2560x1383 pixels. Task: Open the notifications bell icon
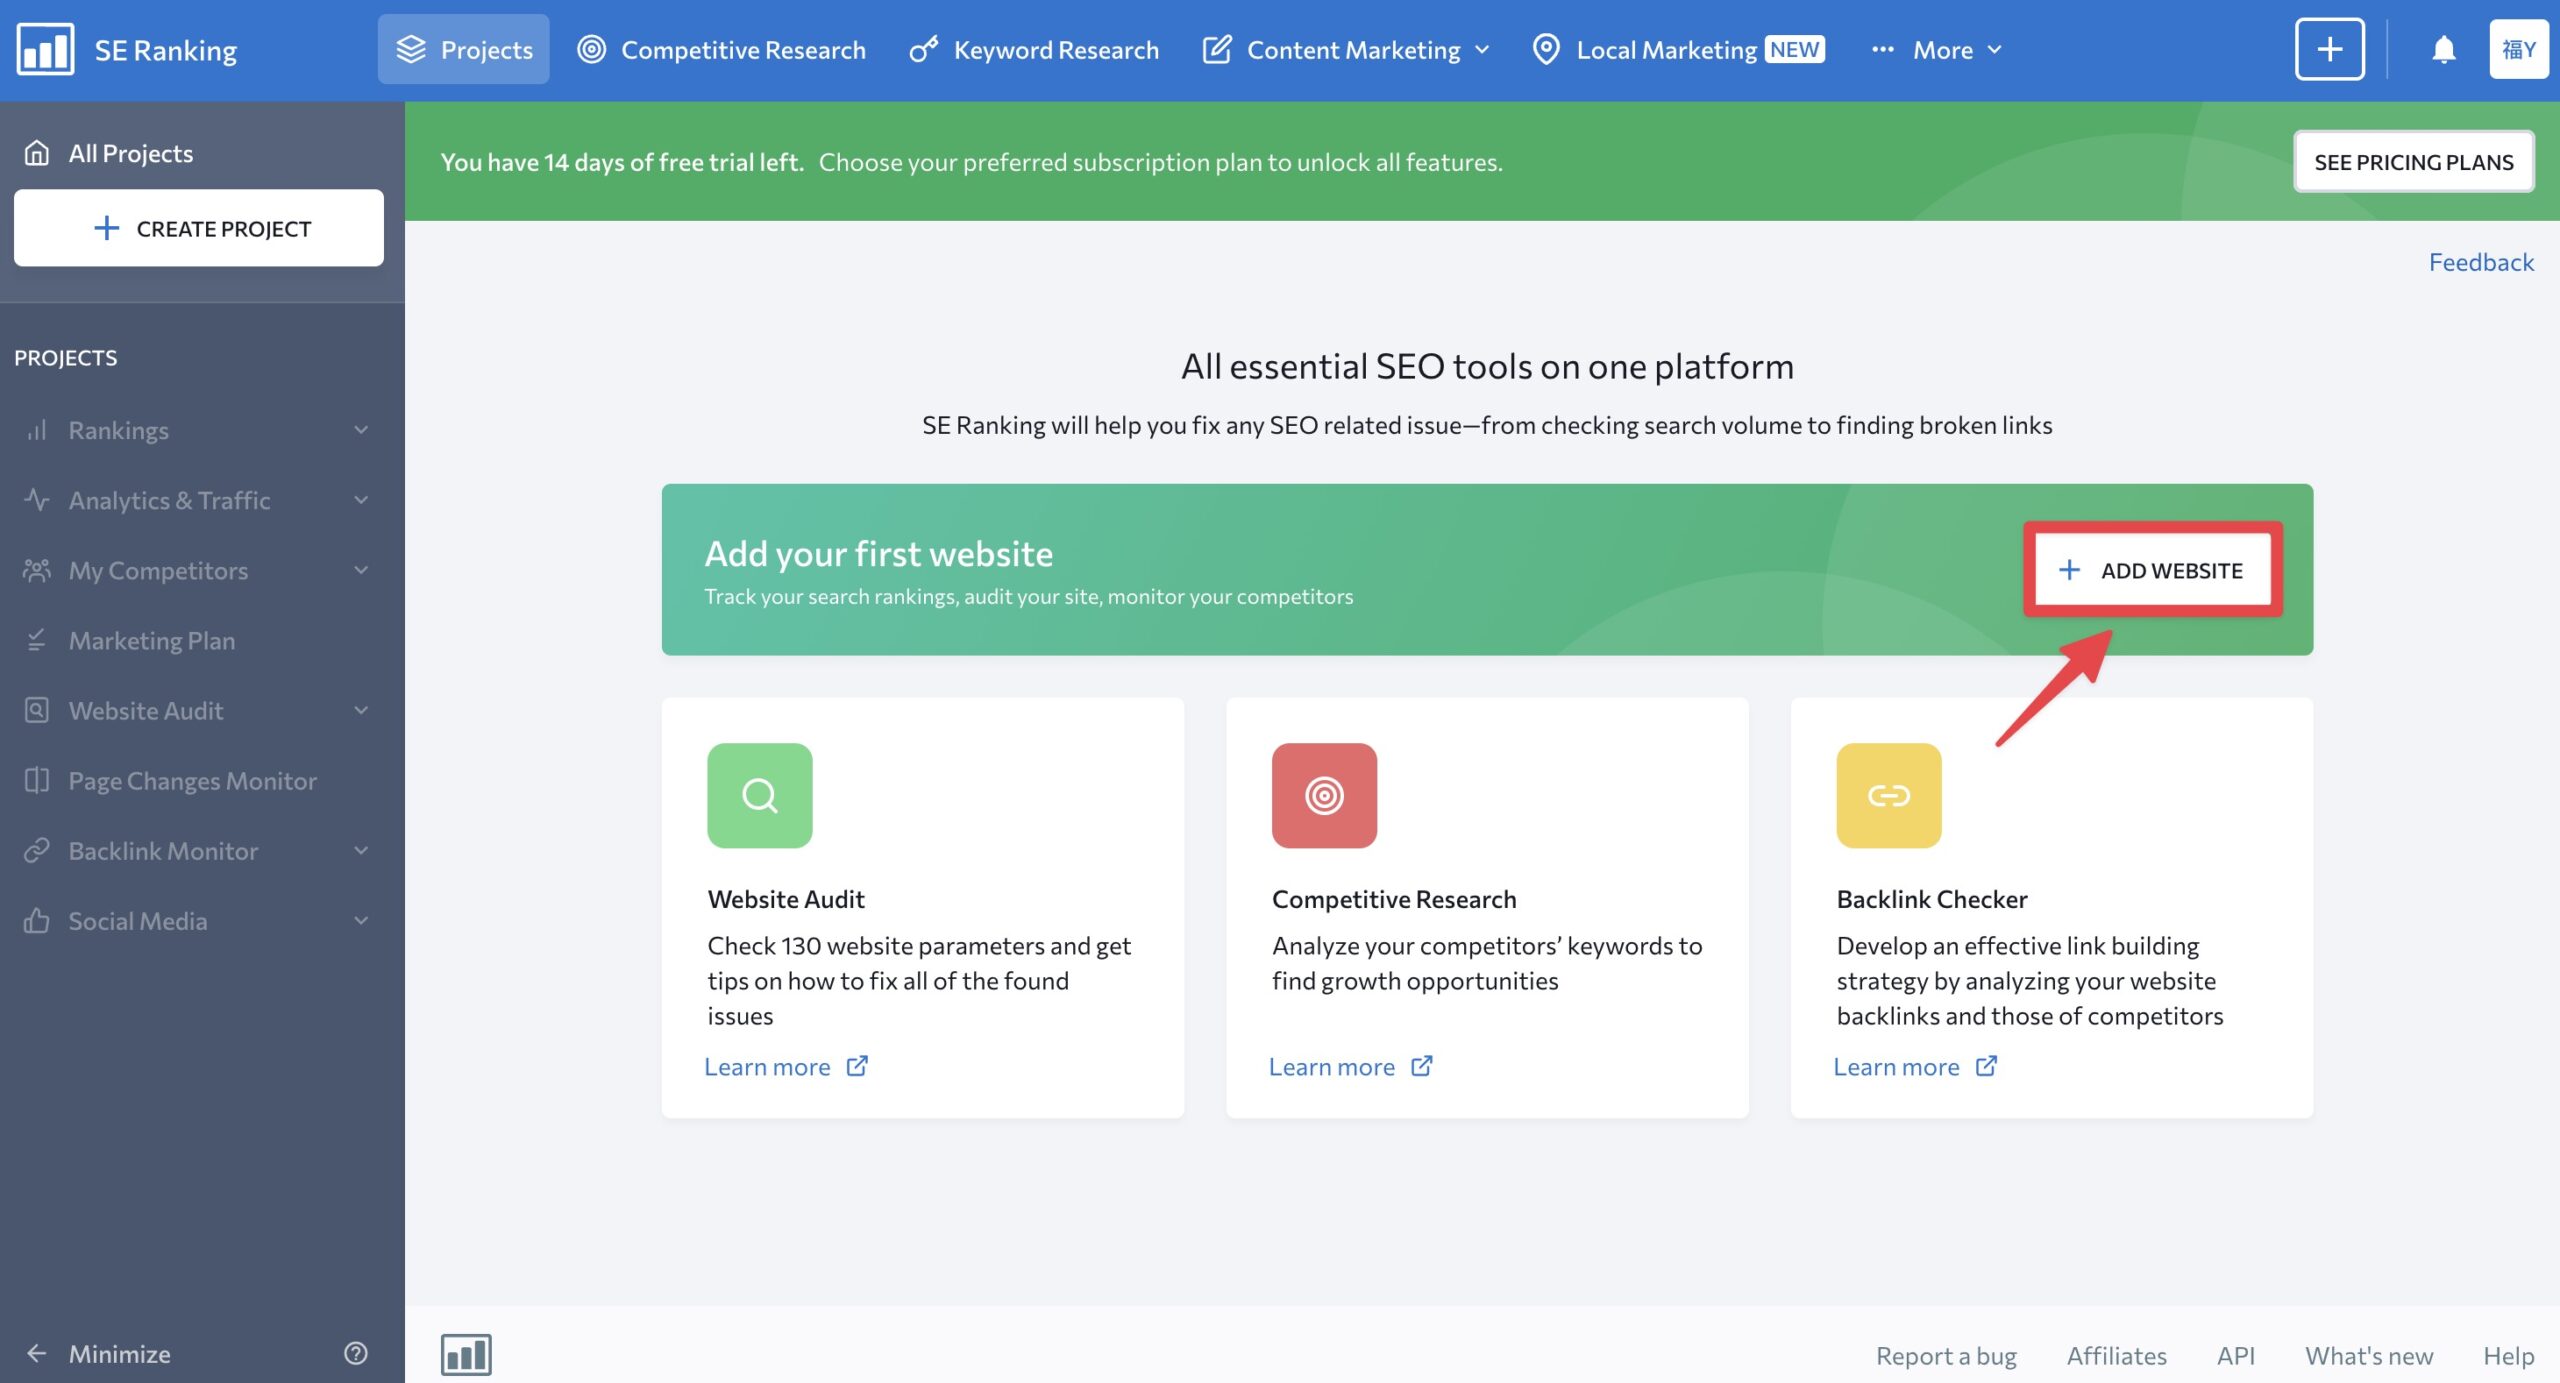(x=2443, y=49)
